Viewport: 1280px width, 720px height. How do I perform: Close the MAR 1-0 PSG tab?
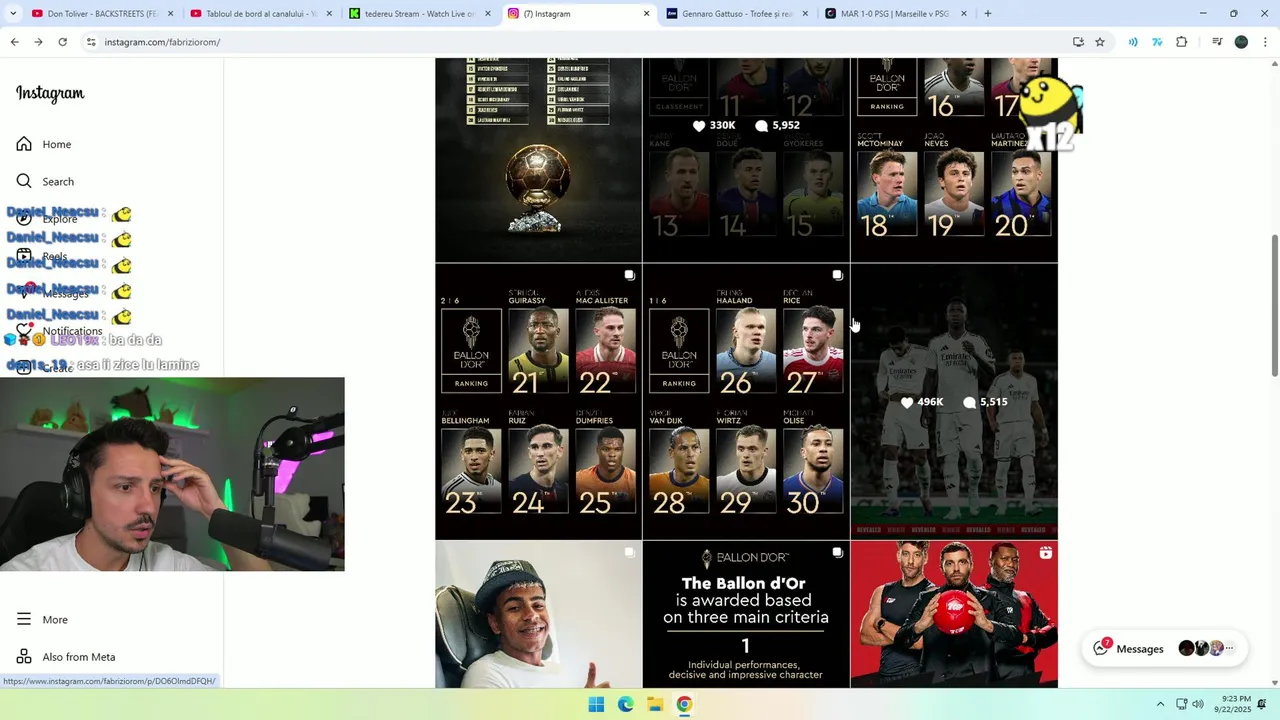click(964, 14)
